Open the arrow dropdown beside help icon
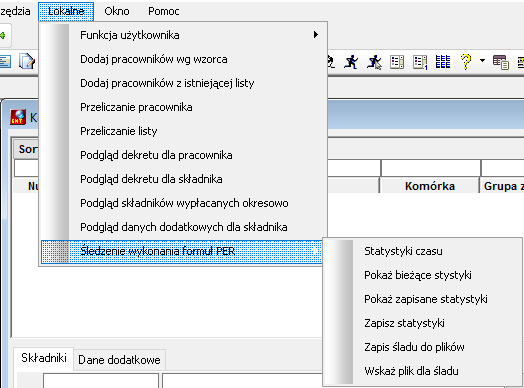The width and height of the screenshot is (524, 388). (x=482, y=60)
